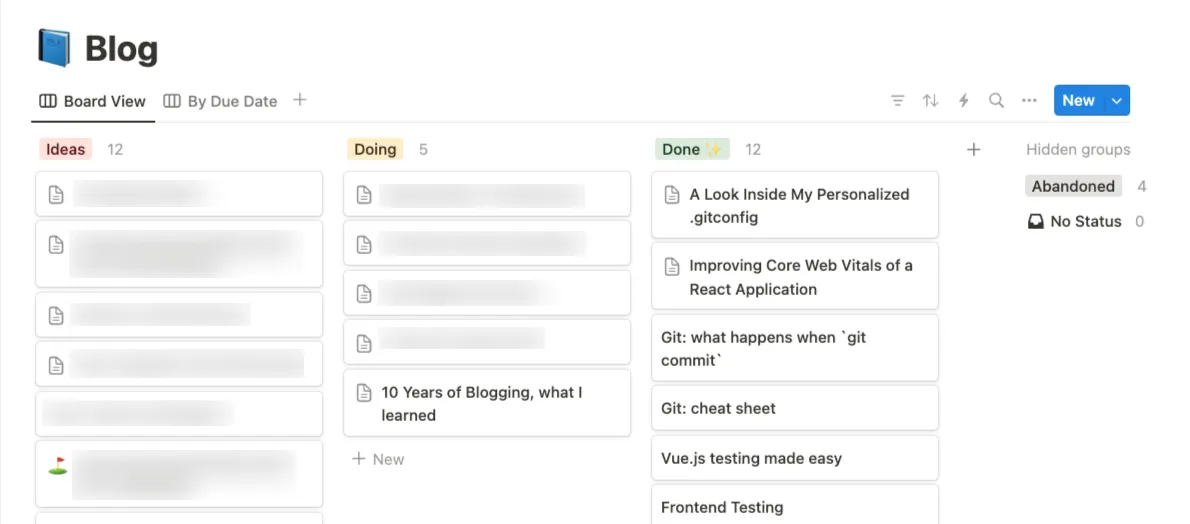Add a new view with plus icon
1190x524 pixels.
click(300, 99)
